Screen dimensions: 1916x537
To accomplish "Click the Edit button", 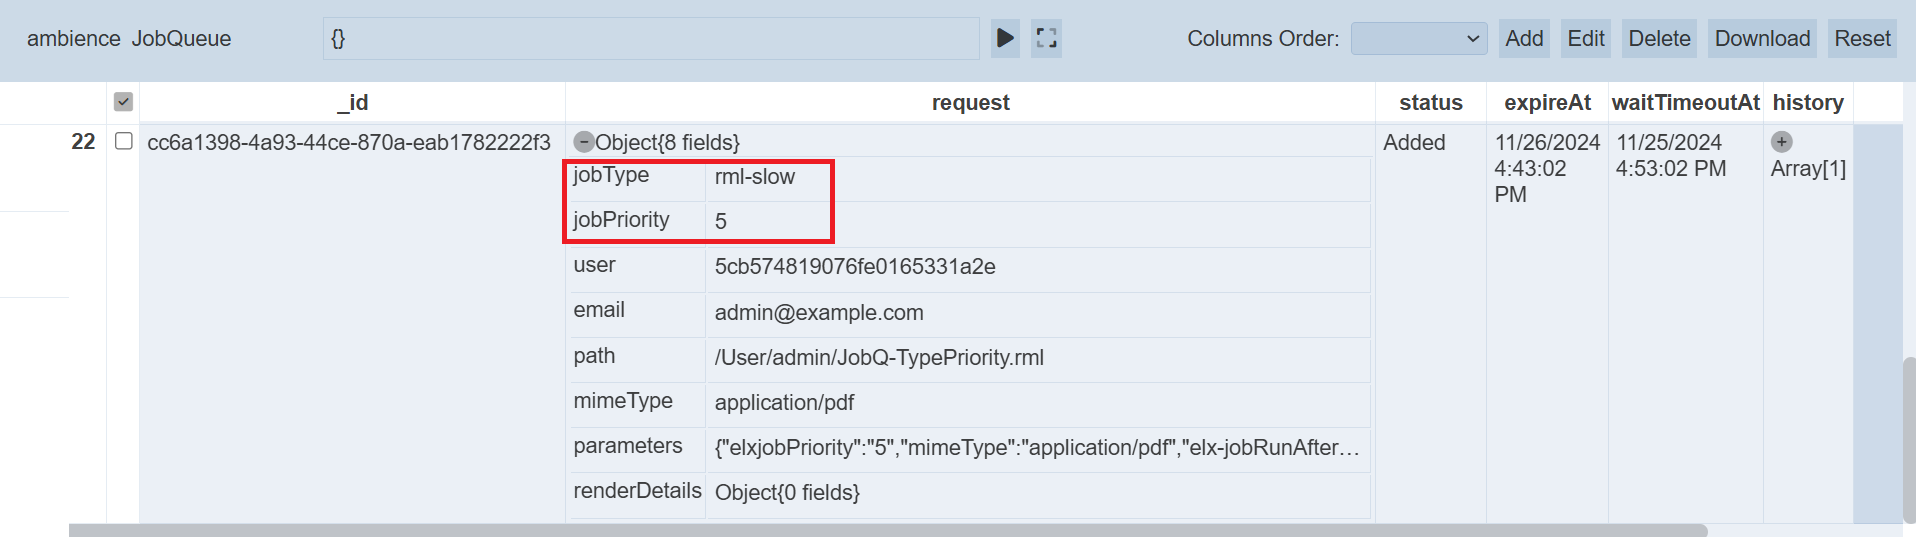I will 1585,39.
